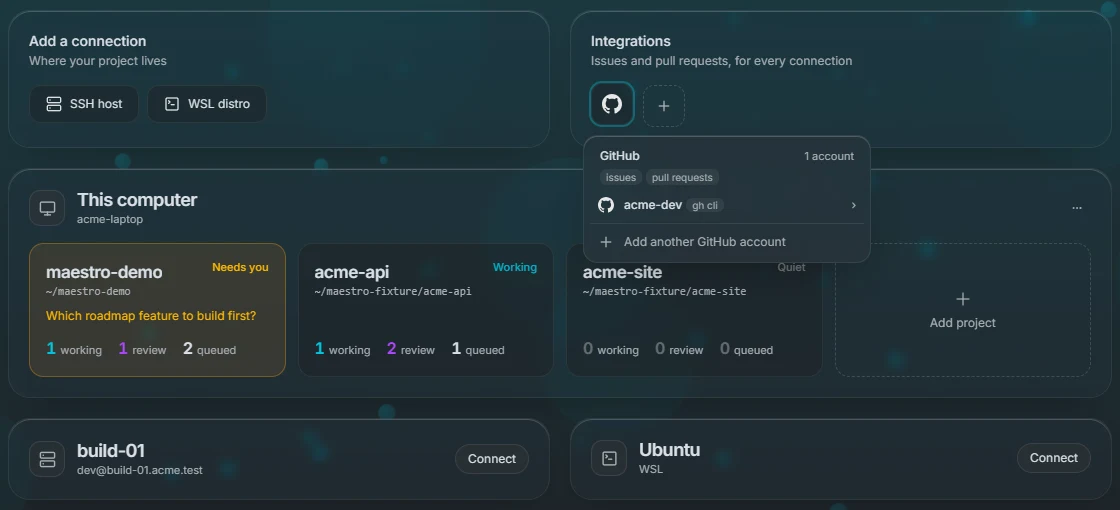
Task: Click the ~/maestro-demo path text
Action: click(88, 291)
